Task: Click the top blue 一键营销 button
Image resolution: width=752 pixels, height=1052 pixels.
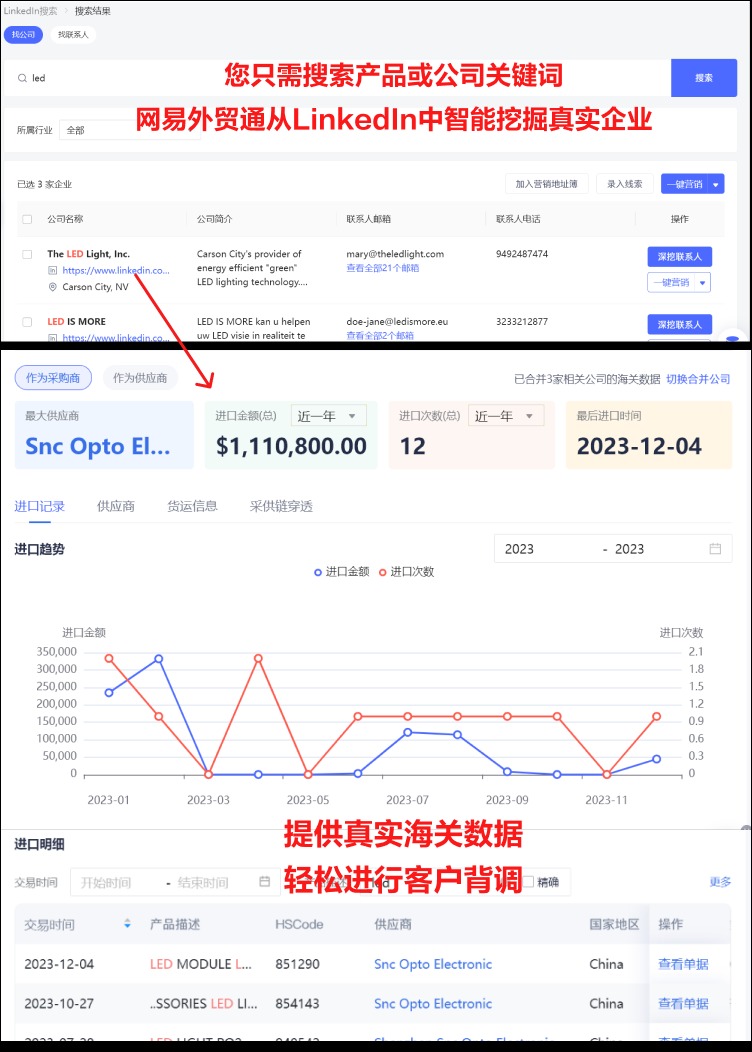Action: [684, 185]
